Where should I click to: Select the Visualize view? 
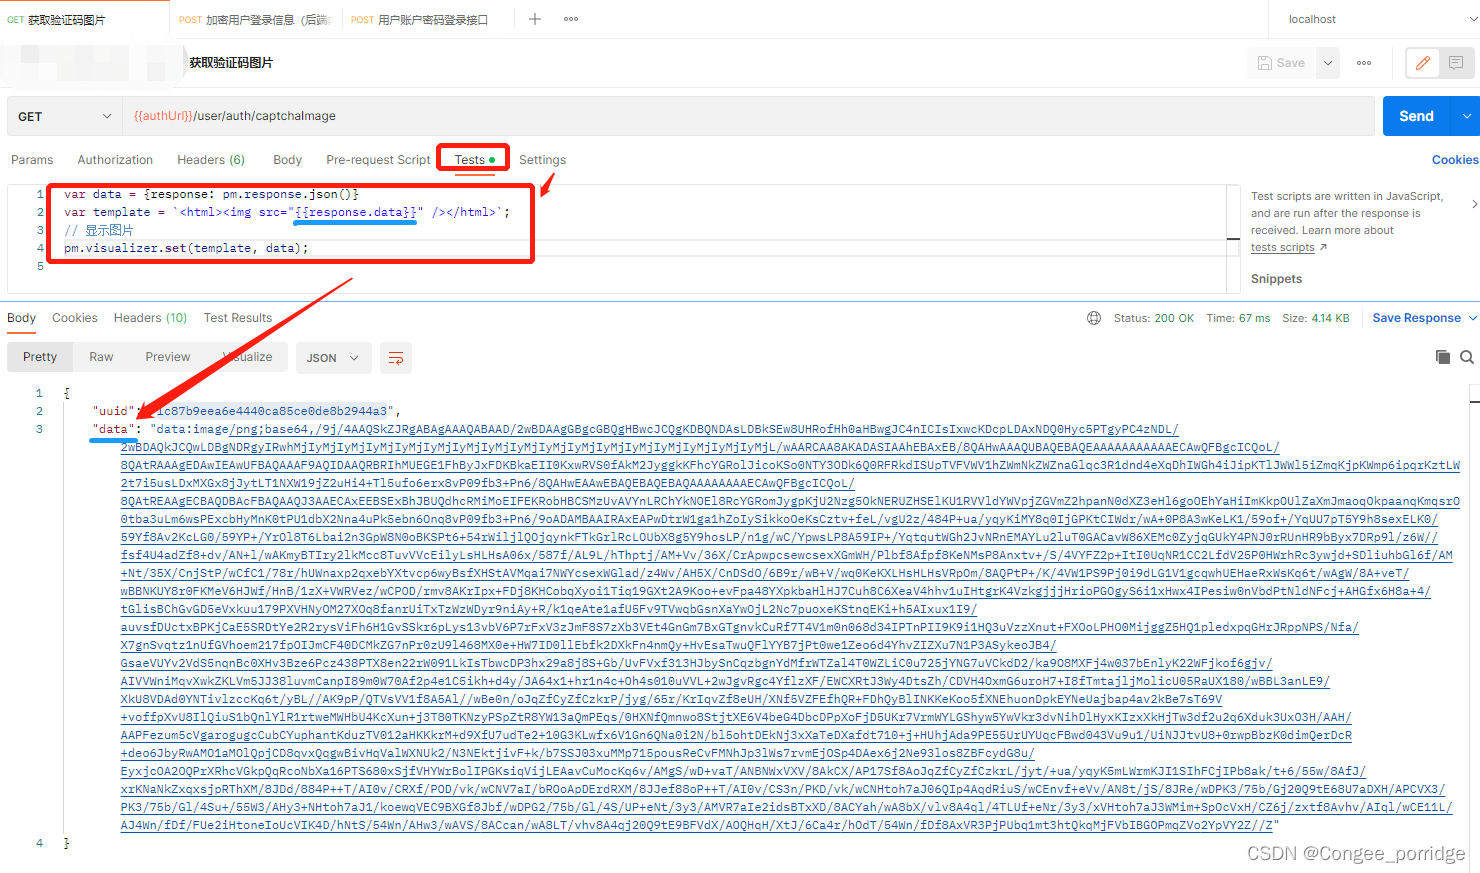coord(248,357)
